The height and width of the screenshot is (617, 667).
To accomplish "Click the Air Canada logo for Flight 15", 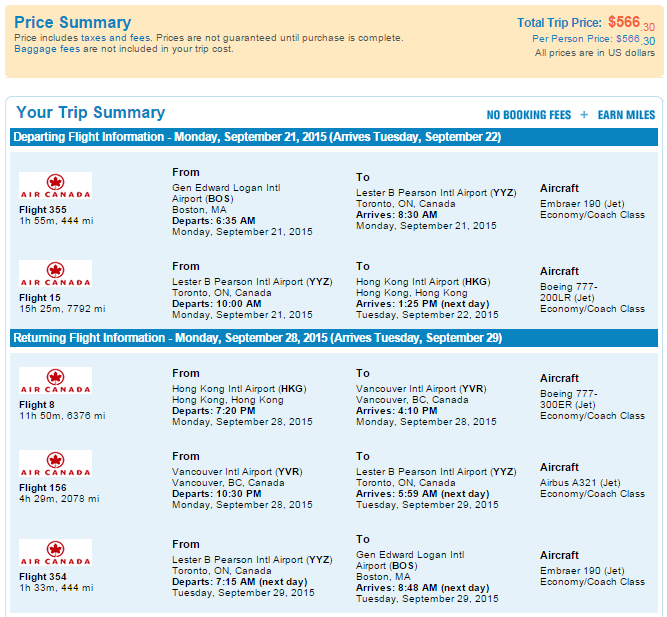I will (55, 273).
